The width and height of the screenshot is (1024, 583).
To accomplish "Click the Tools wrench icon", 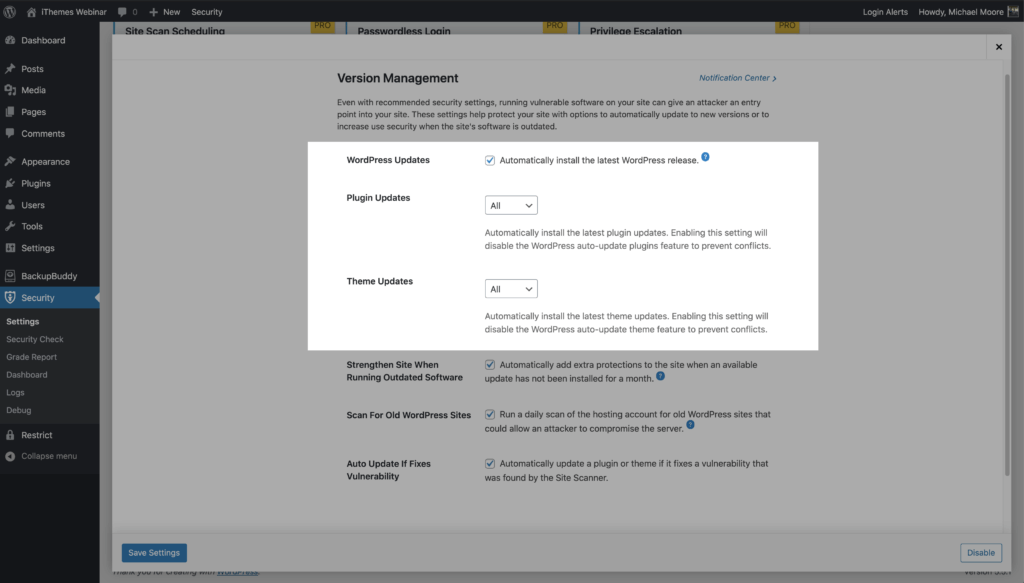I will (10, 226).
